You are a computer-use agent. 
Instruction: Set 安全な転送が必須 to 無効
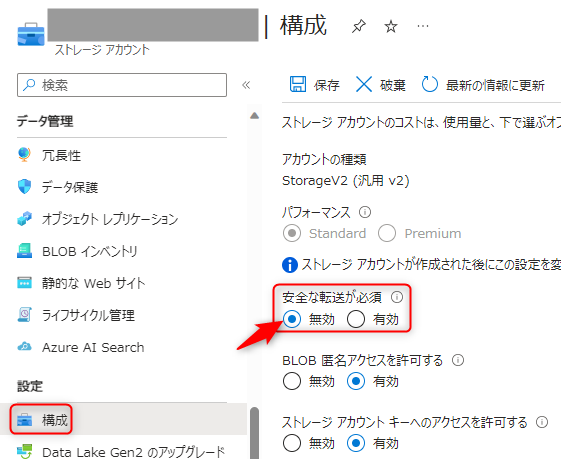pos(292,319)
